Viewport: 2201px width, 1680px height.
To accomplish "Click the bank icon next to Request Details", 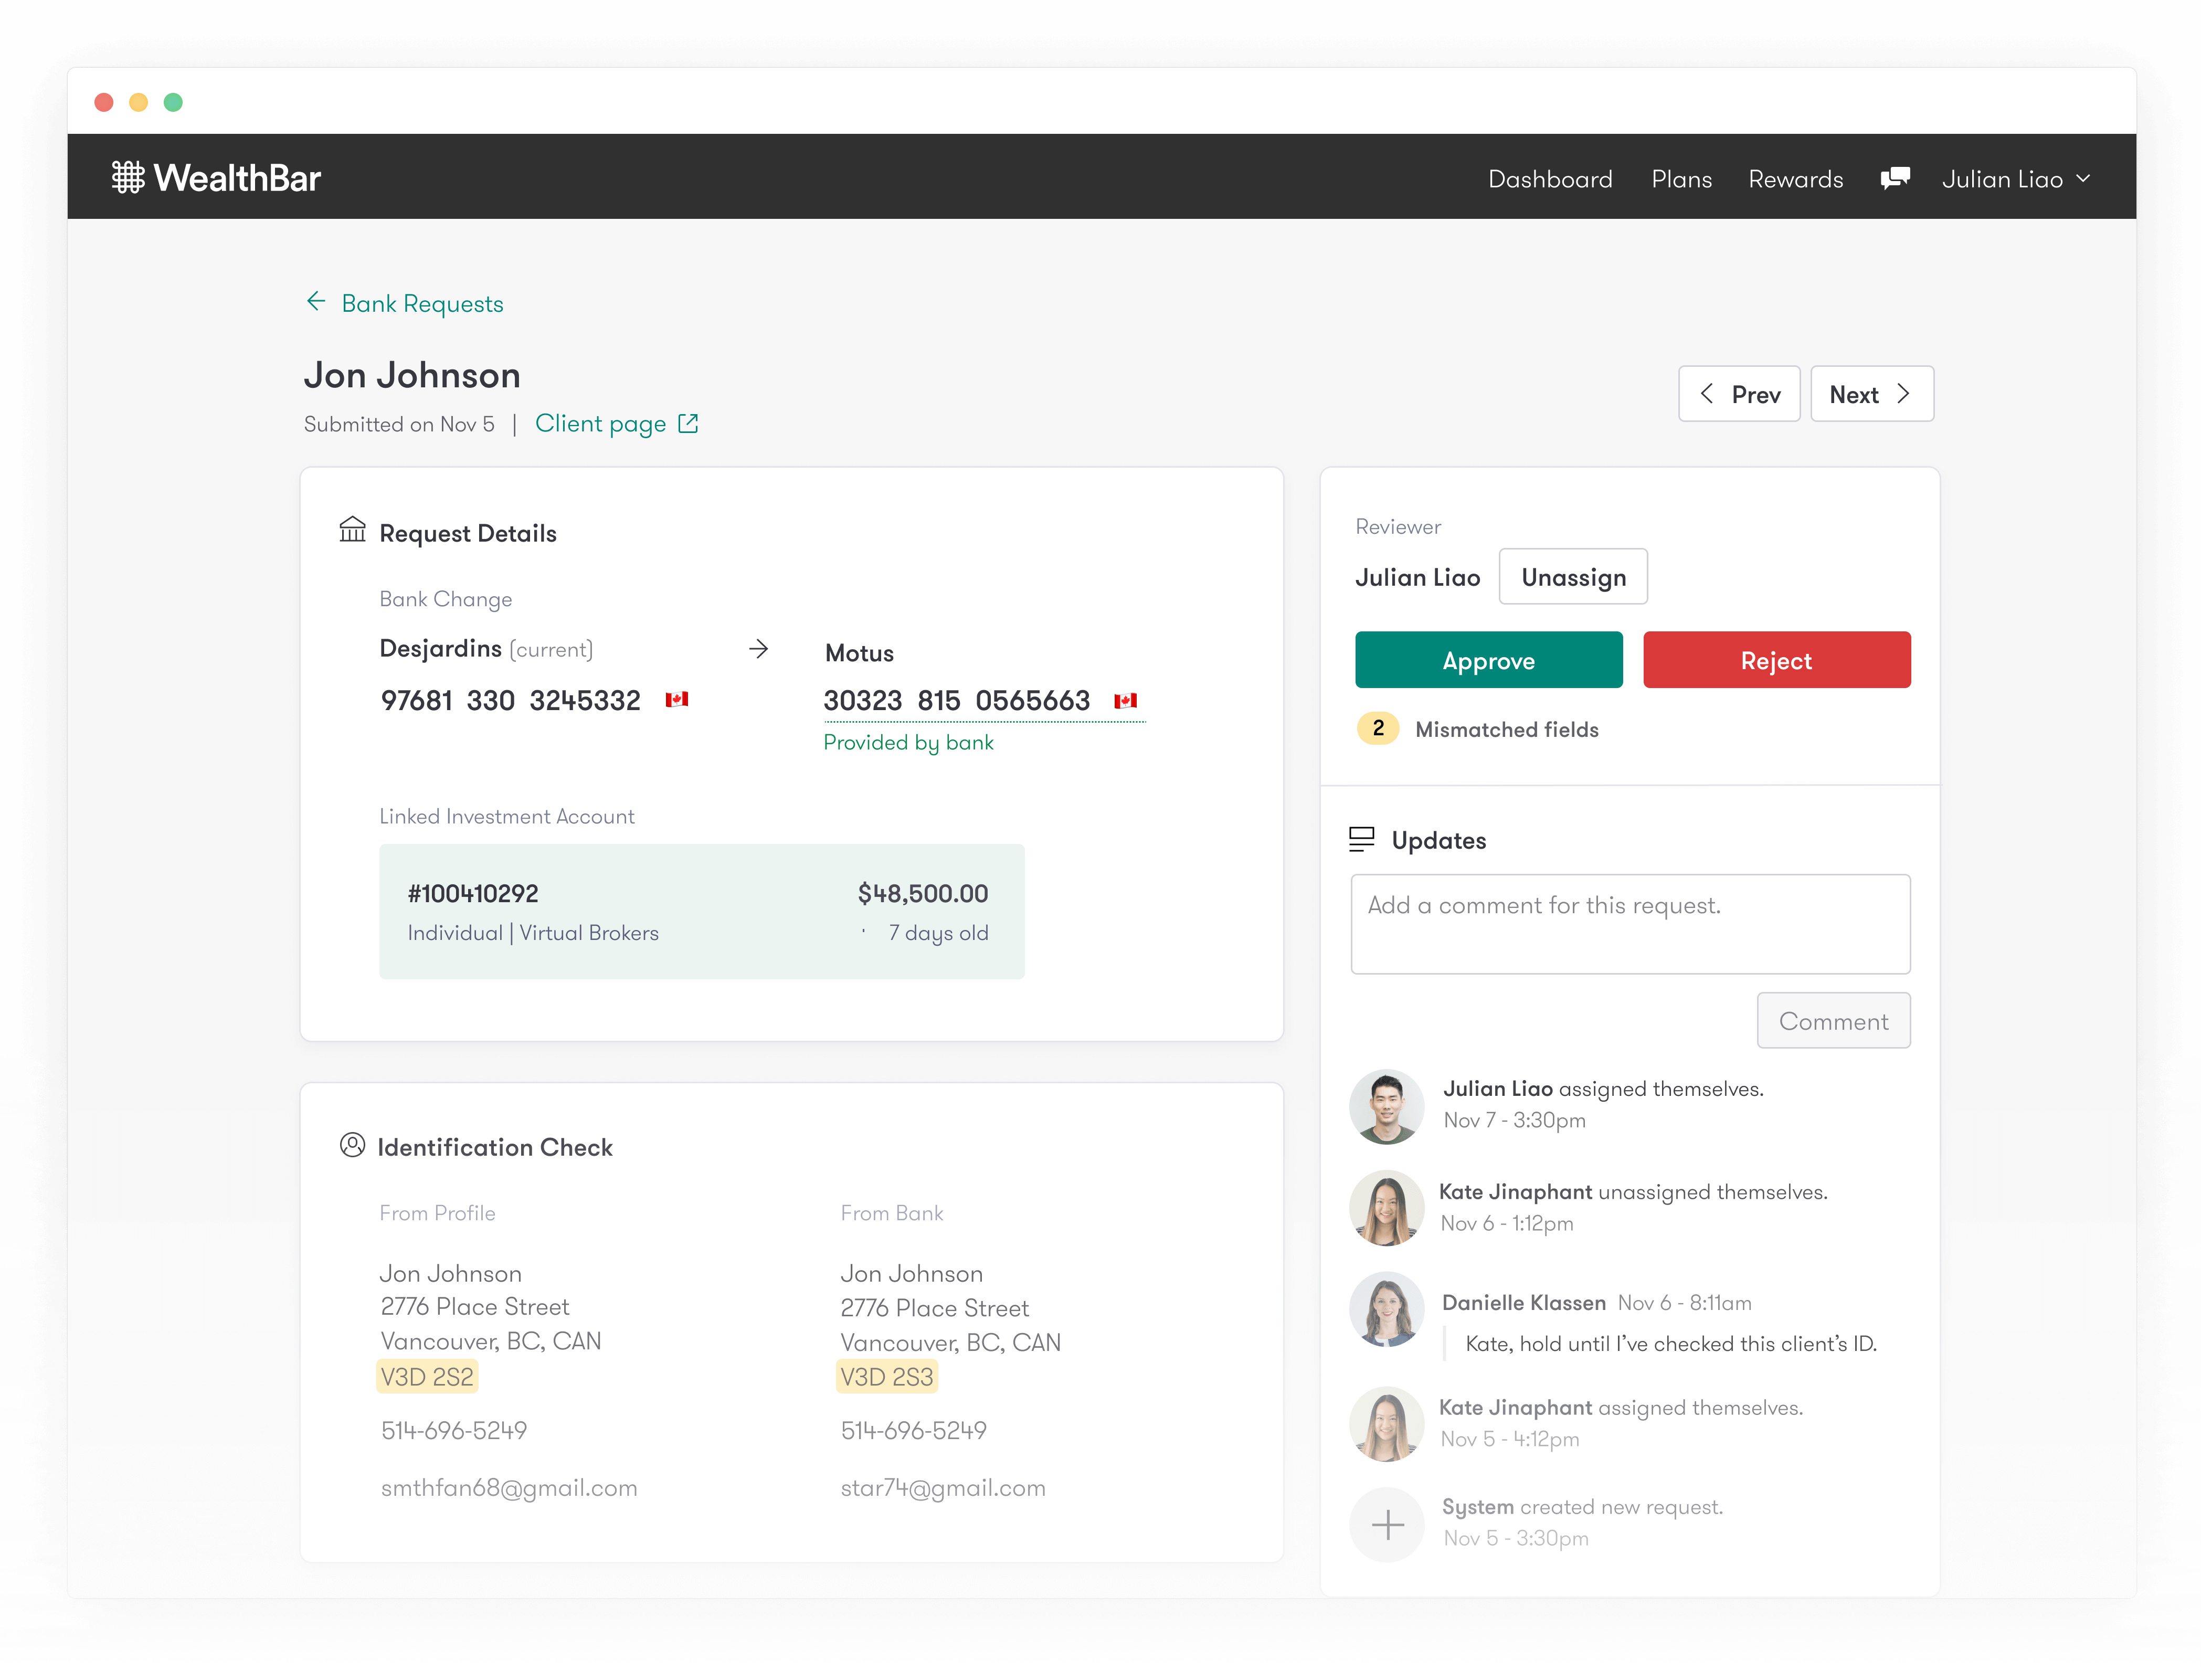I will [352, 530].
